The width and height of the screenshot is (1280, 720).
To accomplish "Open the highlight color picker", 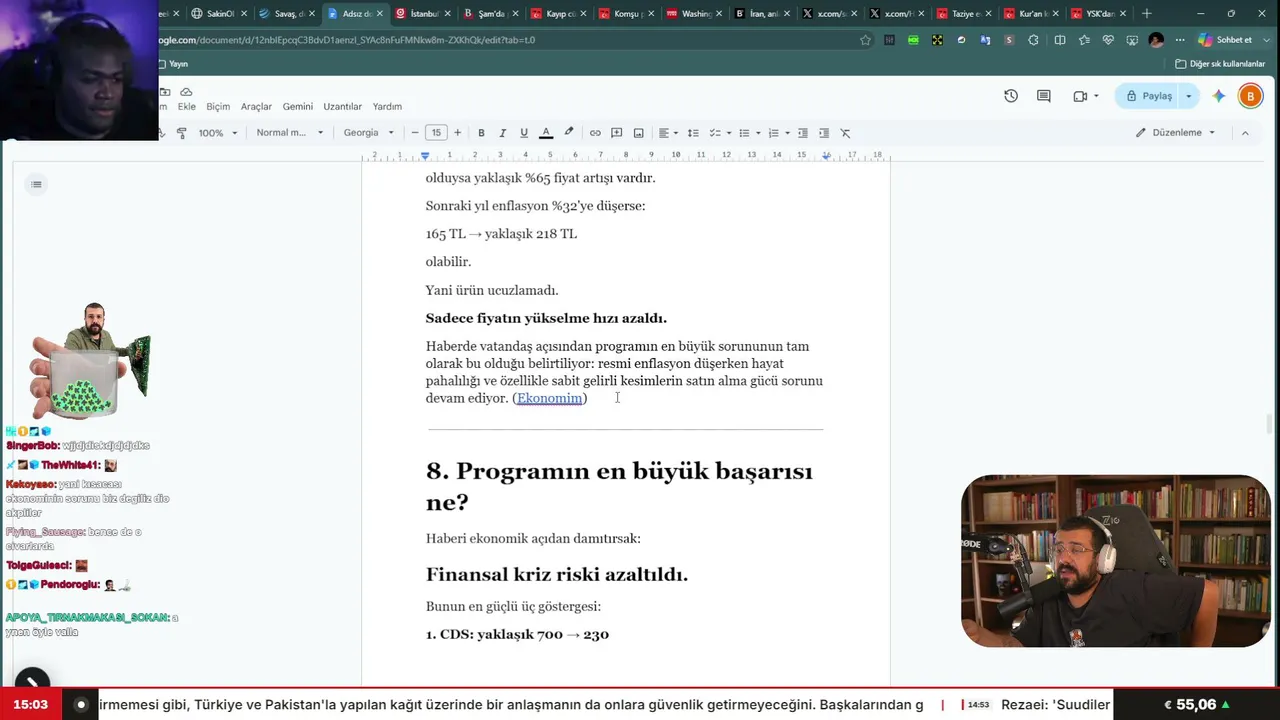I will (x=568, y=133).
